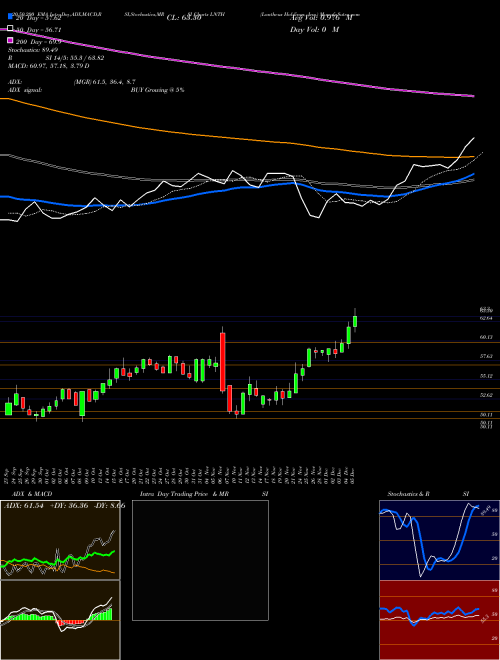This screenshot has width=500, height=660.
Task: Click the 52.62 price axis label
Action: coord(487,395)
